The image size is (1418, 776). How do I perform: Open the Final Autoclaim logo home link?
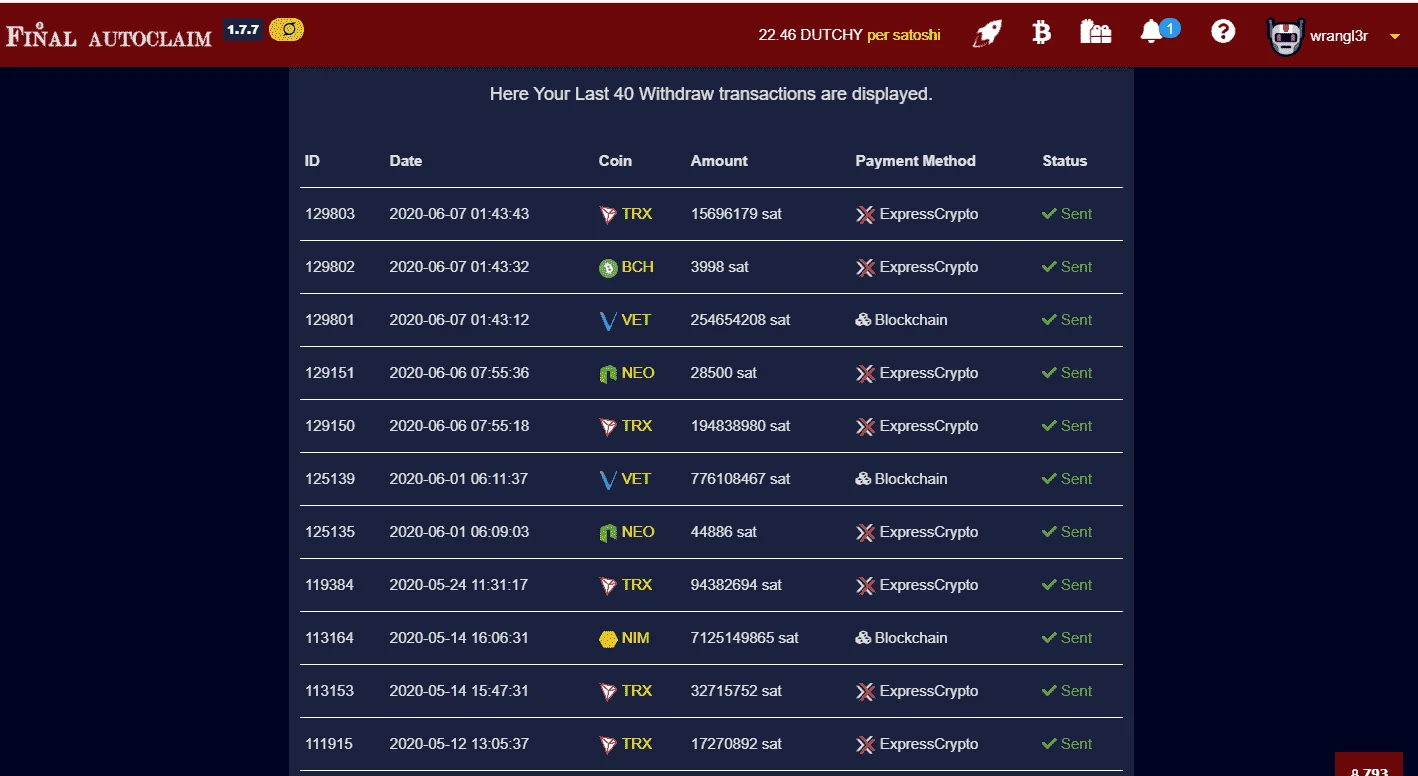pyautogui.click(x=109, y=36)
